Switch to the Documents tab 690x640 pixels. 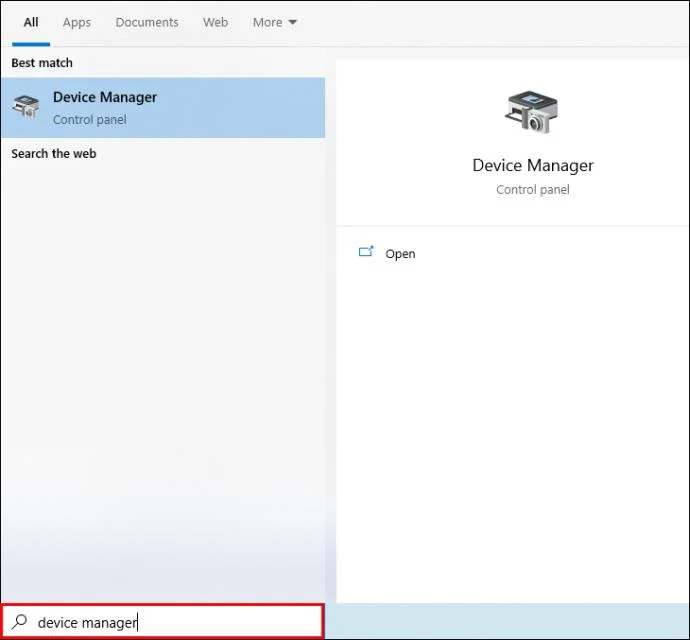[x=147, y=22]
